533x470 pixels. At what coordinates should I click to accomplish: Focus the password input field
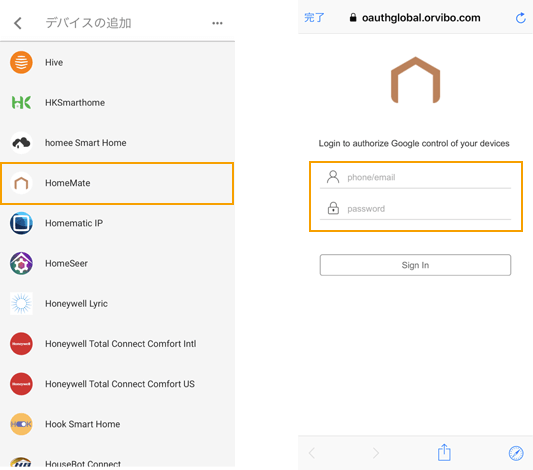coord(415,209)
